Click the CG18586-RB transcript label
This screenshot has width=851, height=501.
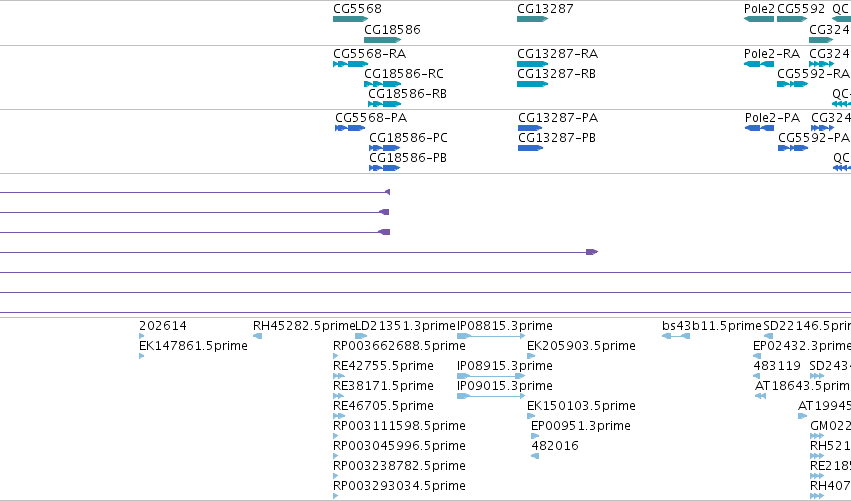coord(408,94)
